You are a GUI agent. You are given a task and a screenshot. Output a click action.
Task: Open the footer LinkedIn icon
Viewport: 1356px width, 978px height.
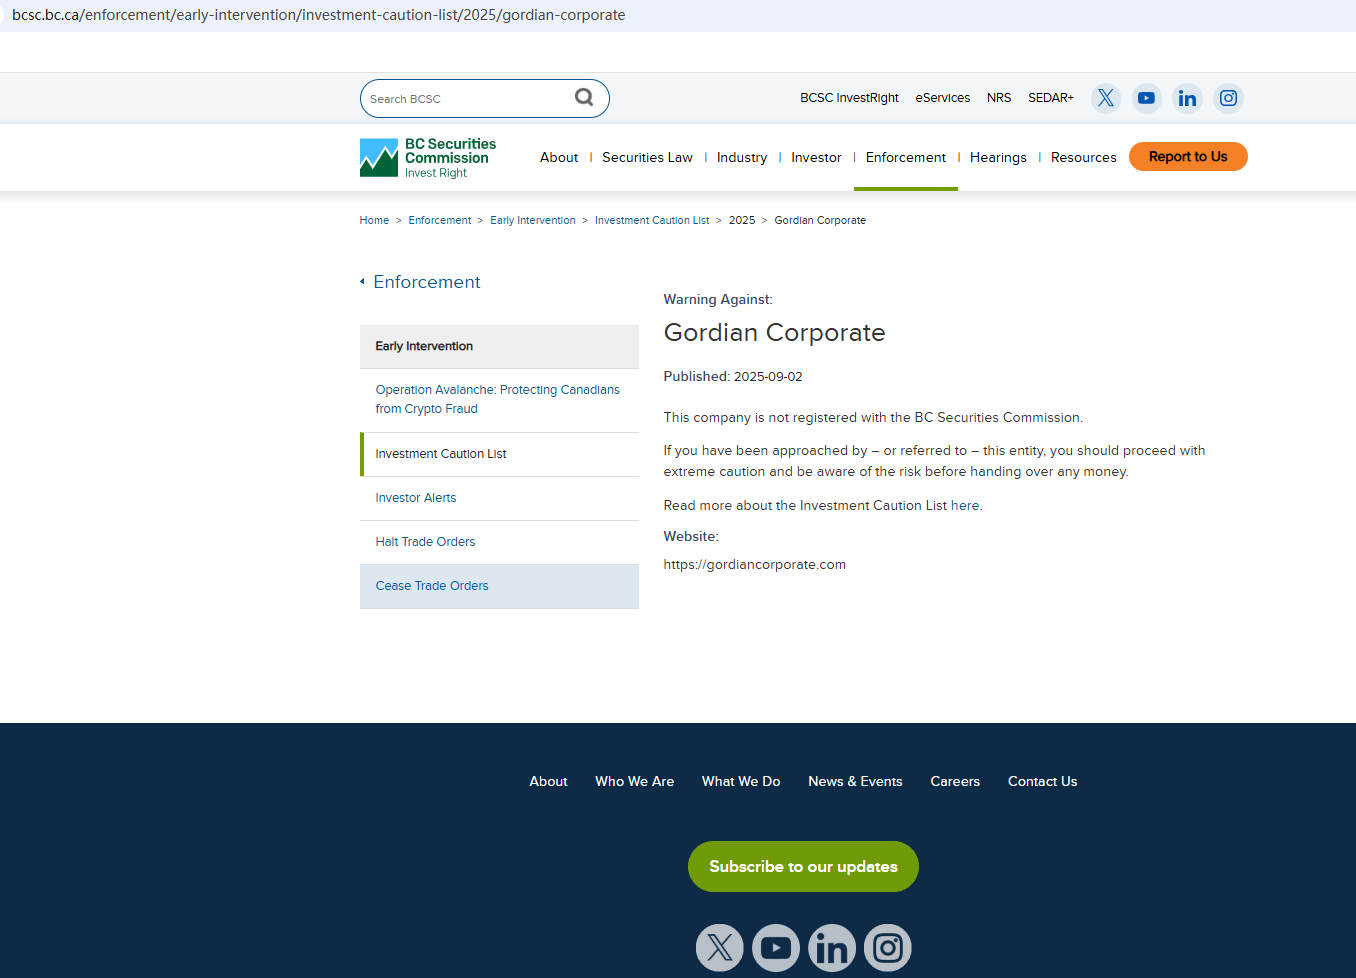coord(832,948)
